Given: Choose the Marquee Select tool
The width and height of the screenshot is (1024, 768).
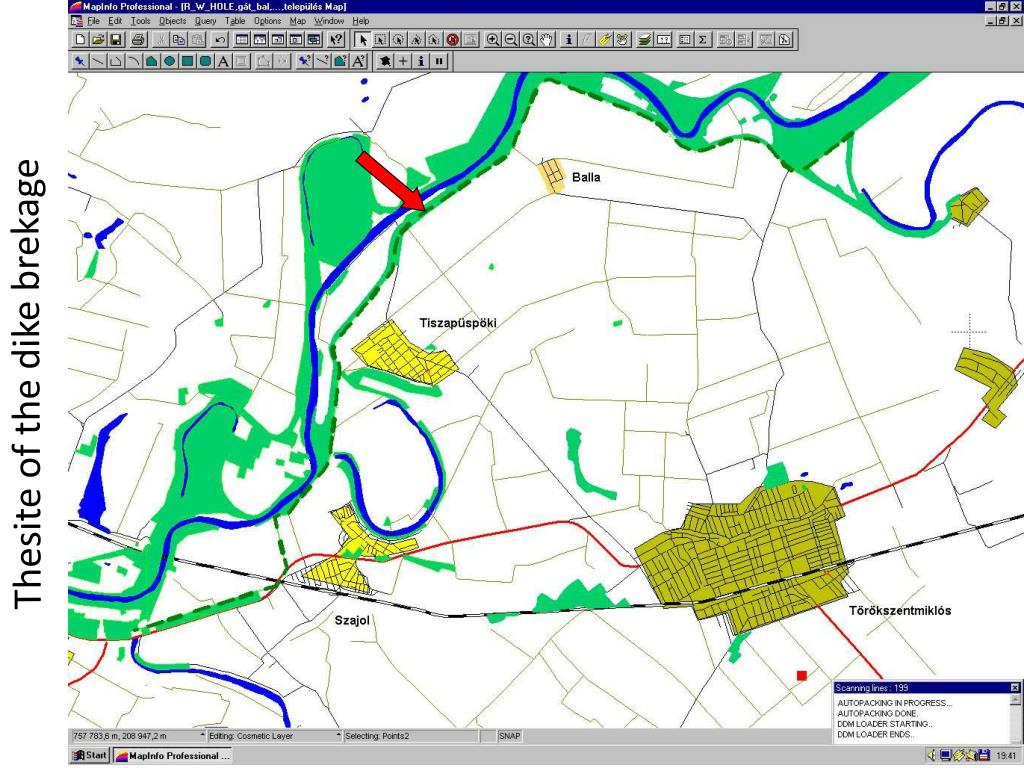Looking at the screenshot, I should 381,40.
